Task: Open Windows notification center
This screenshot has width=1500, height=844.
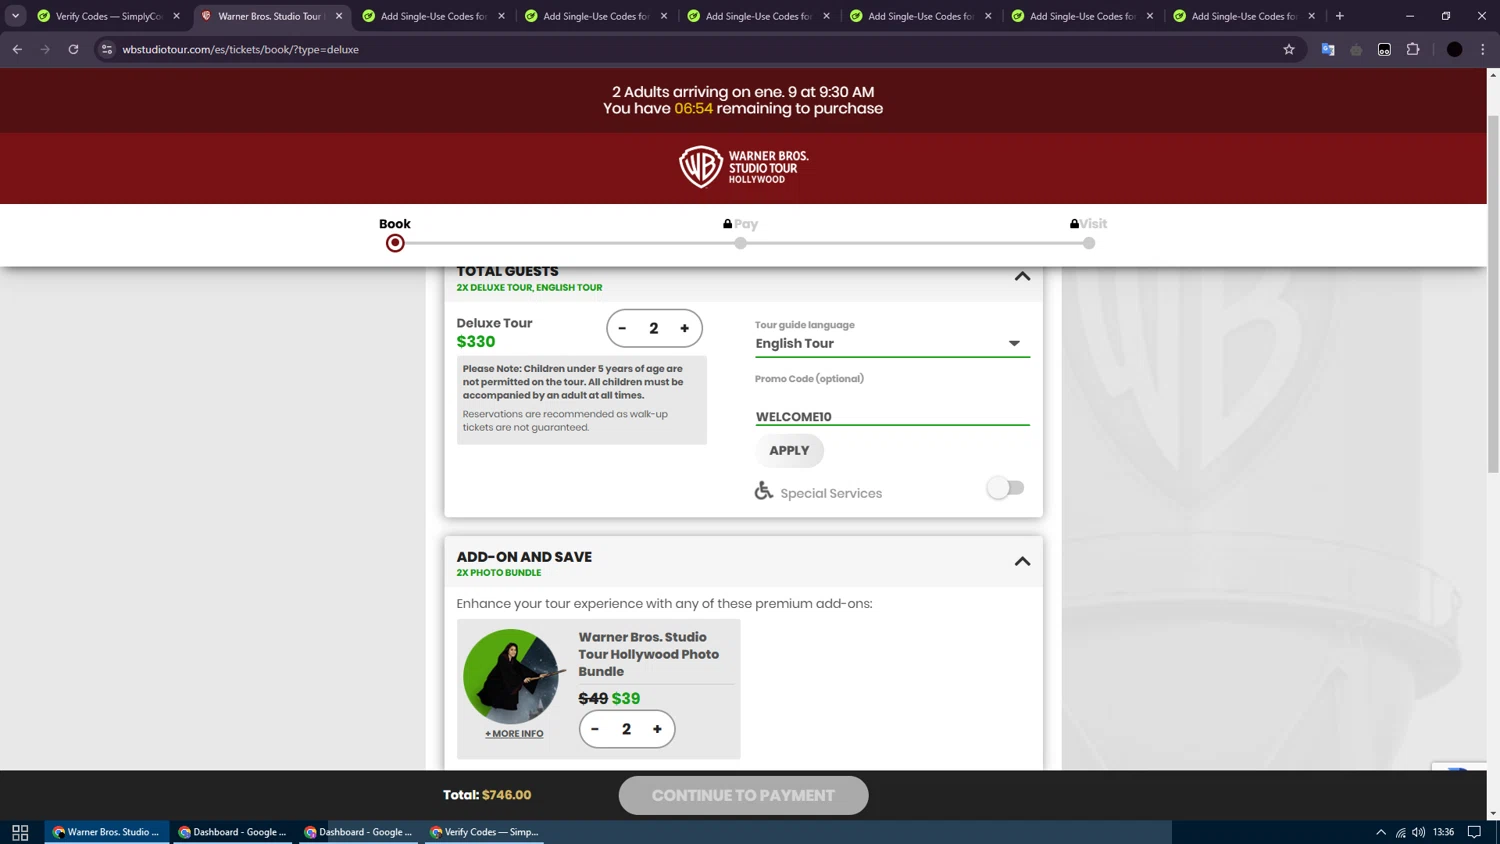Action: tap(1474, 832)
